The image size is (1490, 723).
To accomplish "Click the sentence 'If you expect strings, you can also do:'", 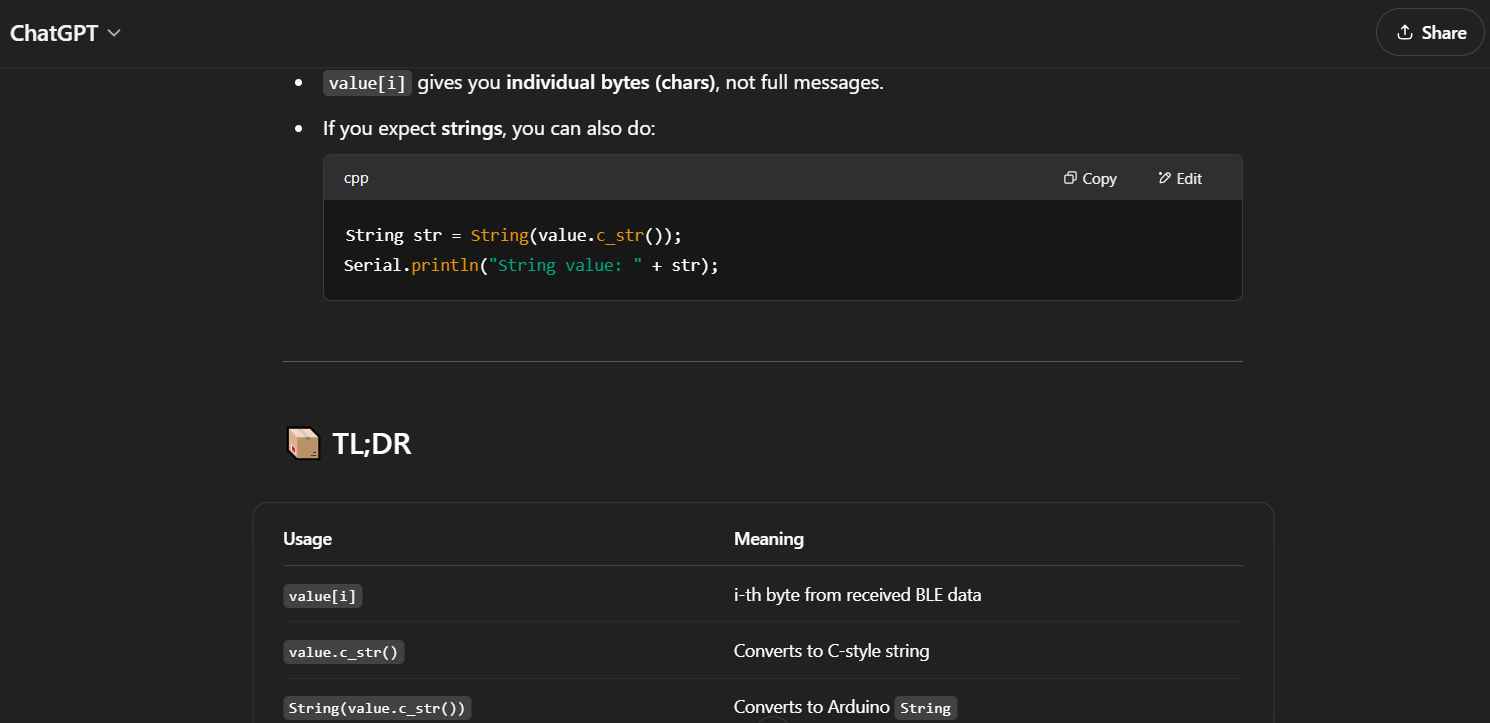I will click(x=489, y=128).
